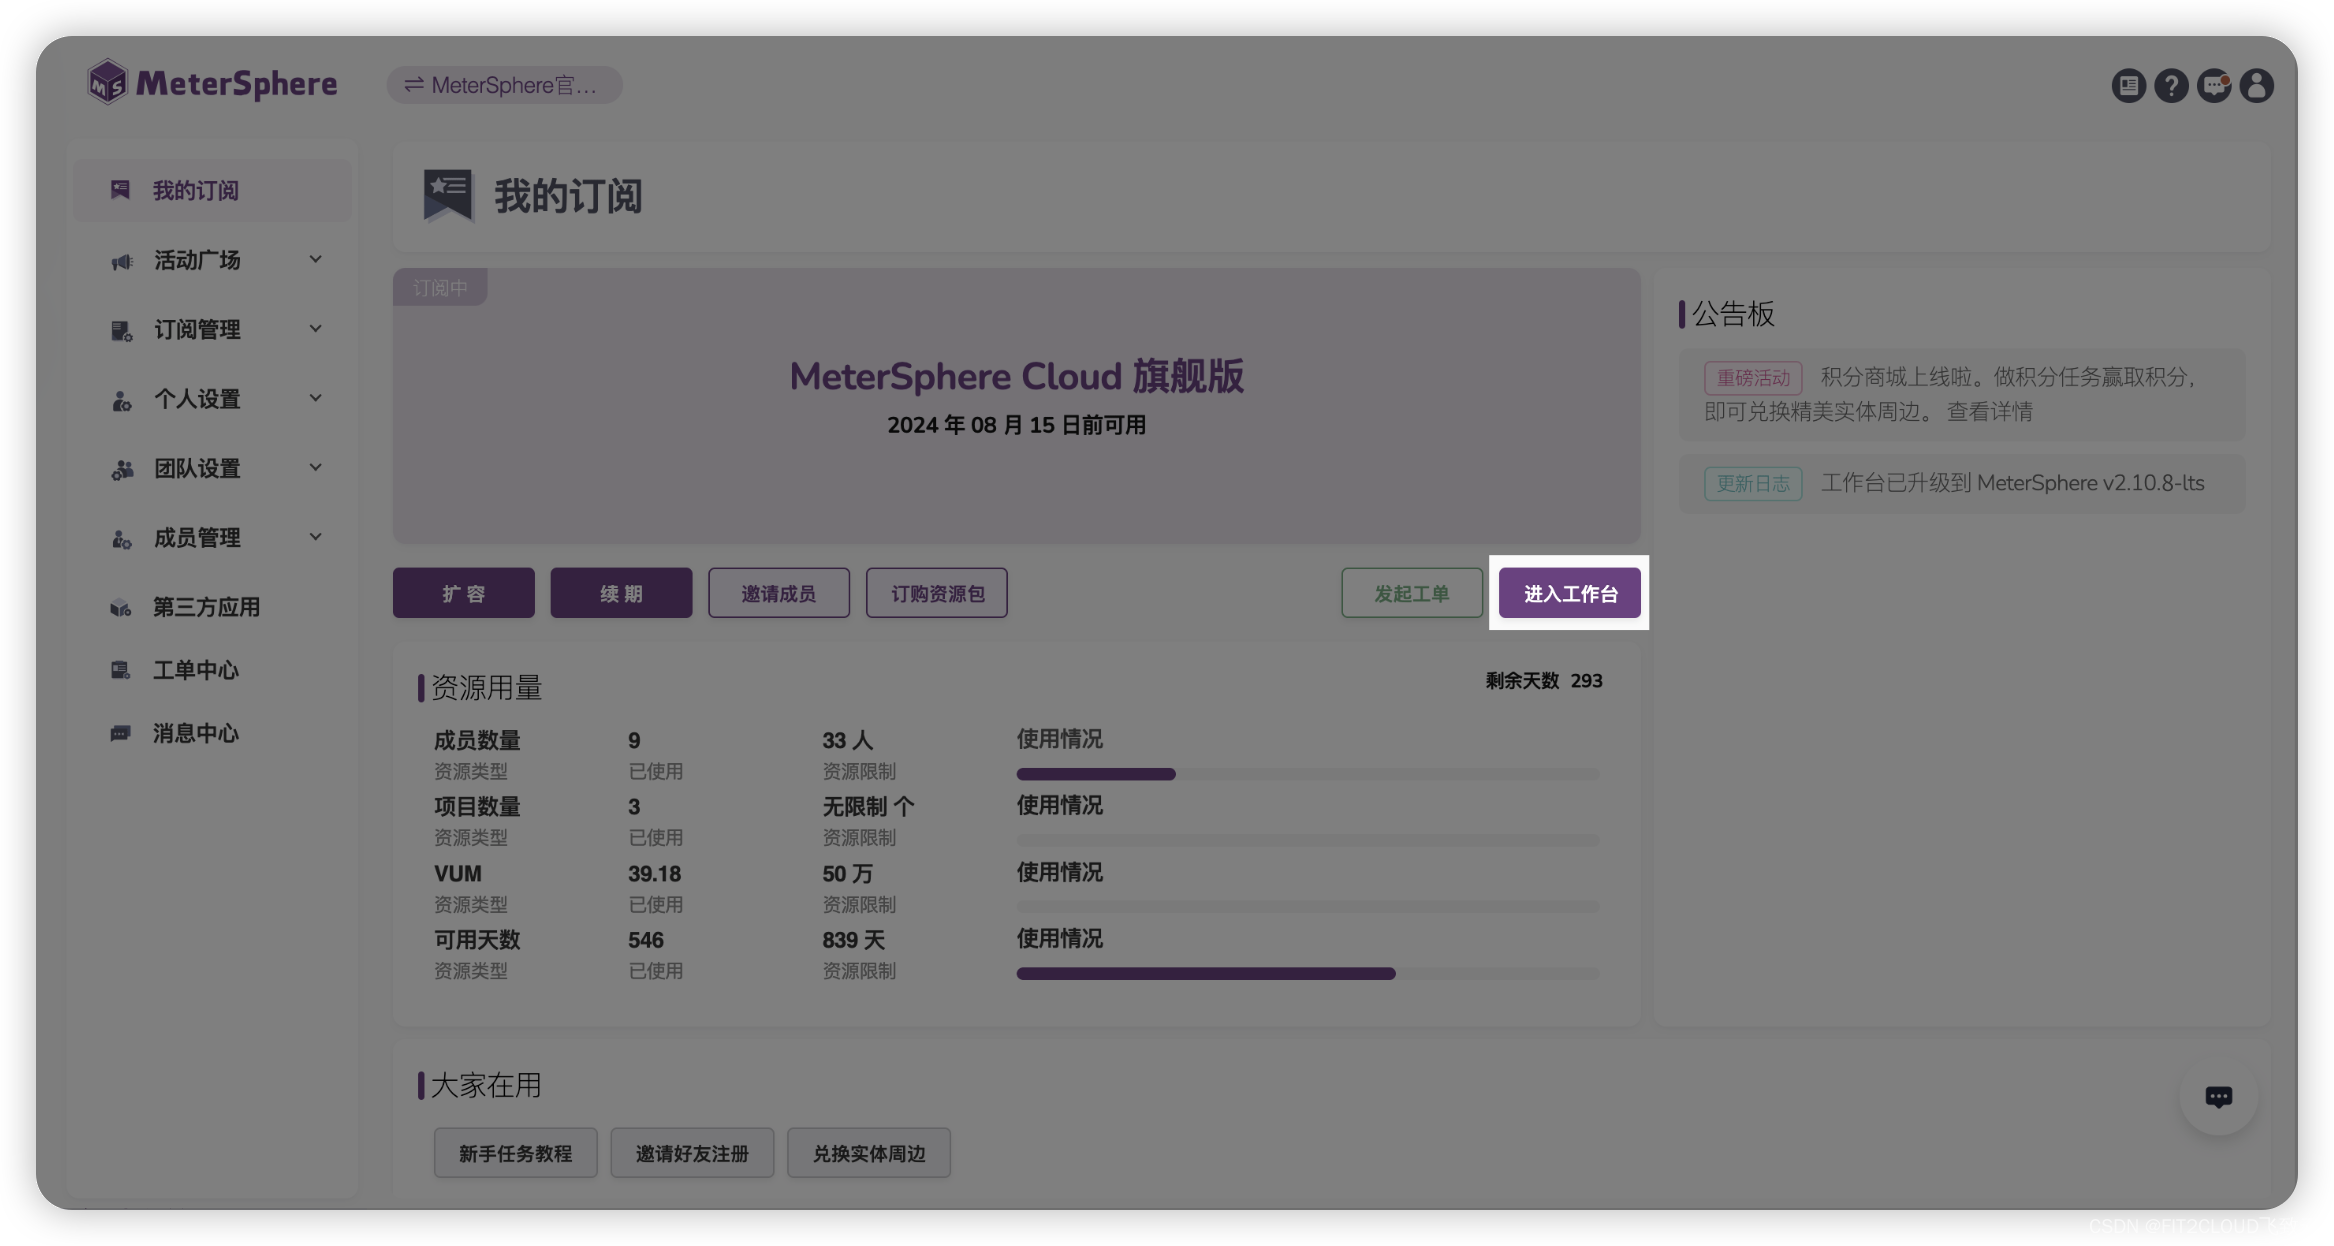Viewport: 2334px width, 1246px height.
Task: Expand the 活动广场 menu chevron
Action: tap(315, 260)
